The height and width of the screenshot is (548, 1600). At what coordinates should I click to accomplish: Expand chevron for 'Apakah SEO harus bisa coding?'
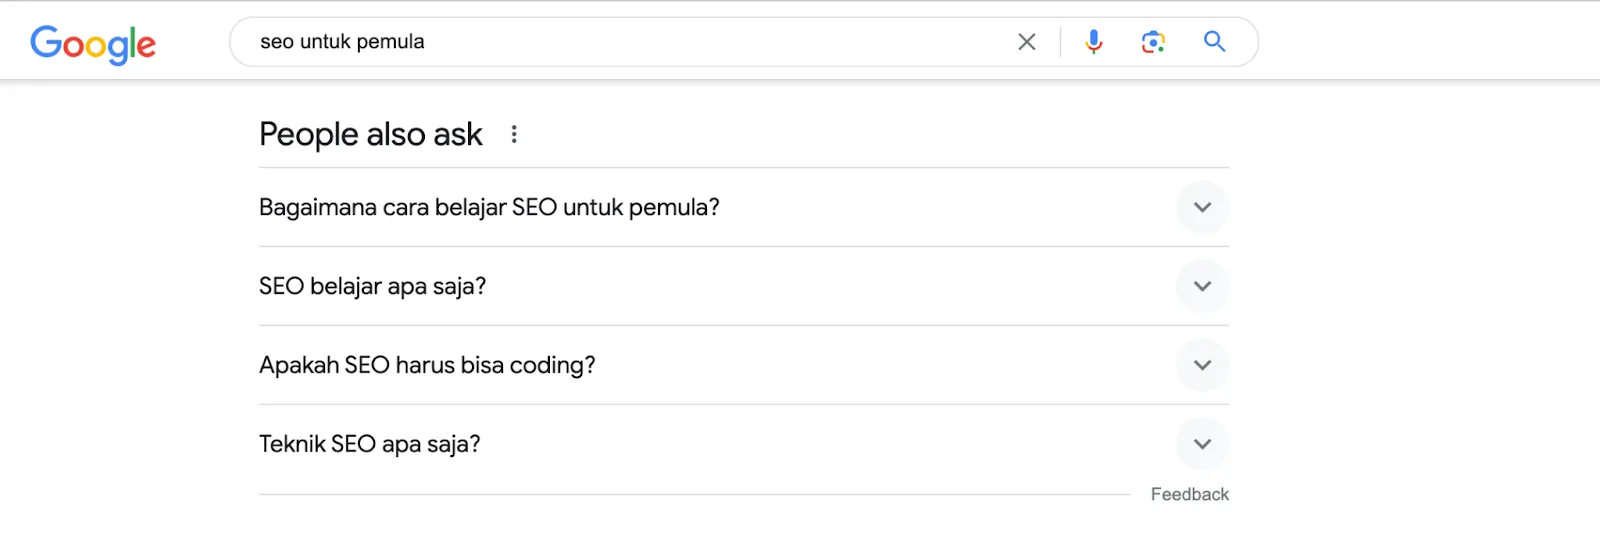point(1202,366)
